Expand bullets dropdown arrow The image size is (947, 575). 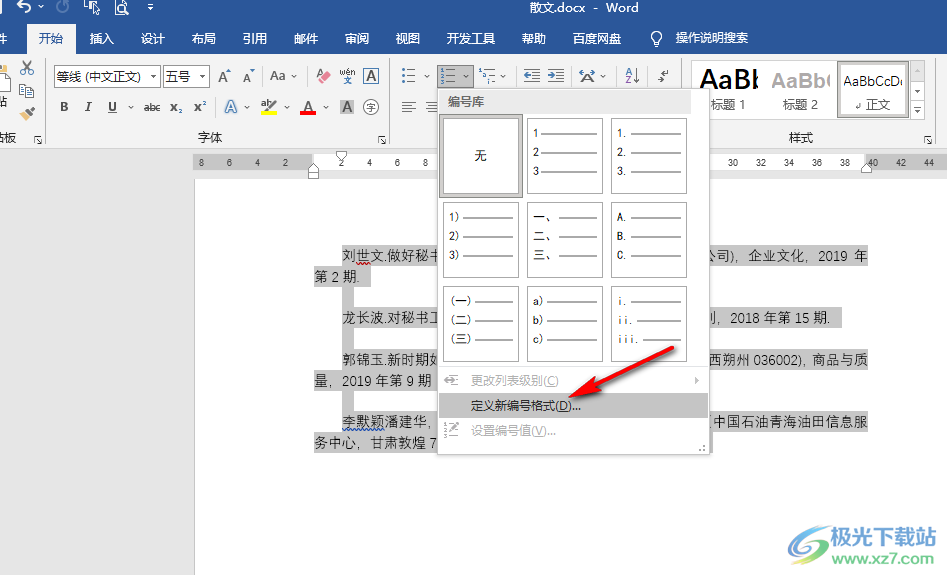coord(426,77)
